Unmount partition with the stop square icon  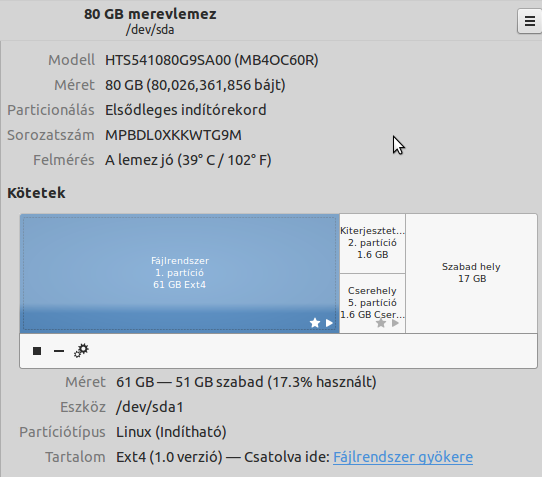37,351
